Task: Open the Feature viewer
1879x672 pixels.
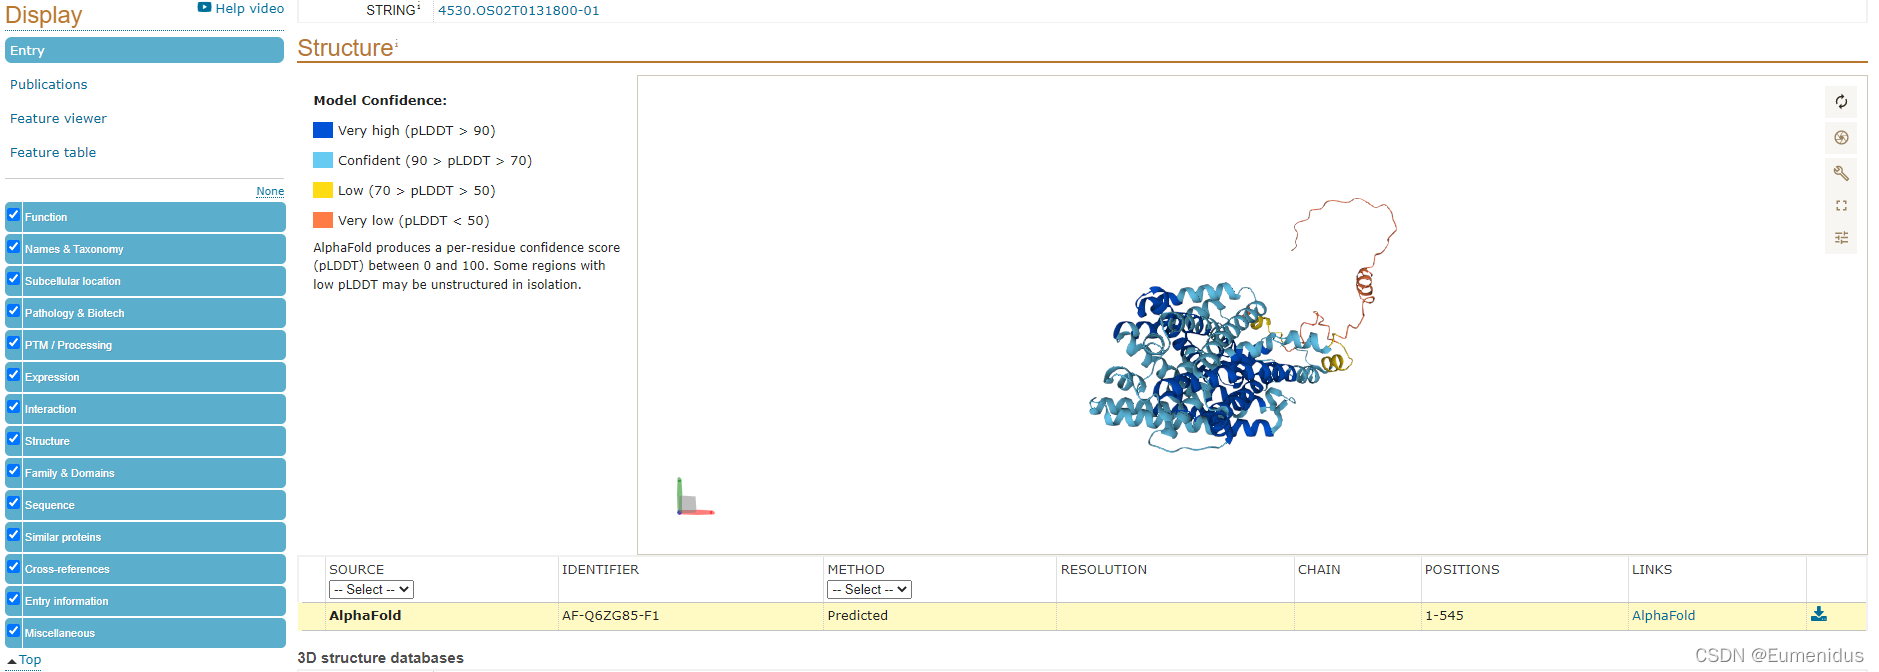Action: 58,119
